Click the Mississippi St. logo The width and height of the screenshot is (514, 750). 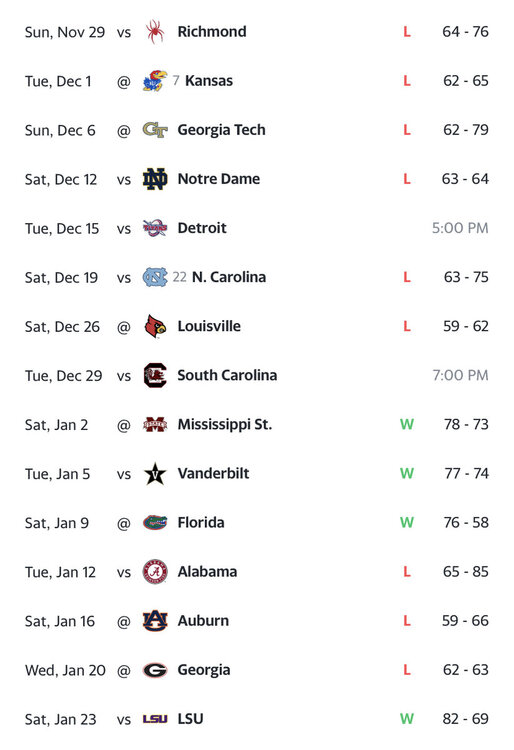click(x=155, y=425)
